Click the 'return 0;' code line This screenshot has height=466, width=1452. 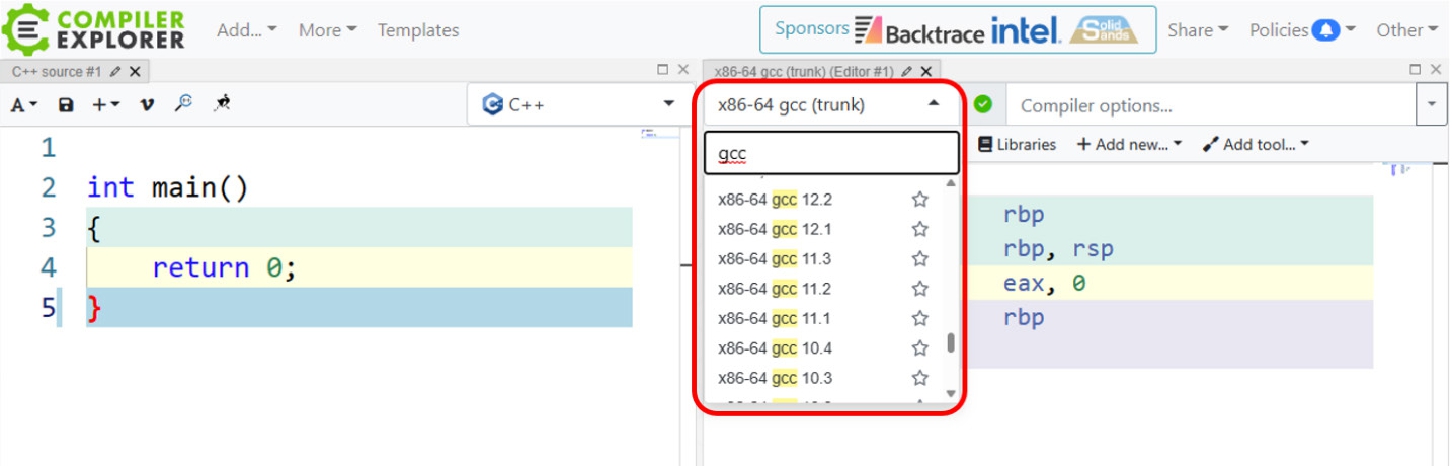[x=225, y=268]
